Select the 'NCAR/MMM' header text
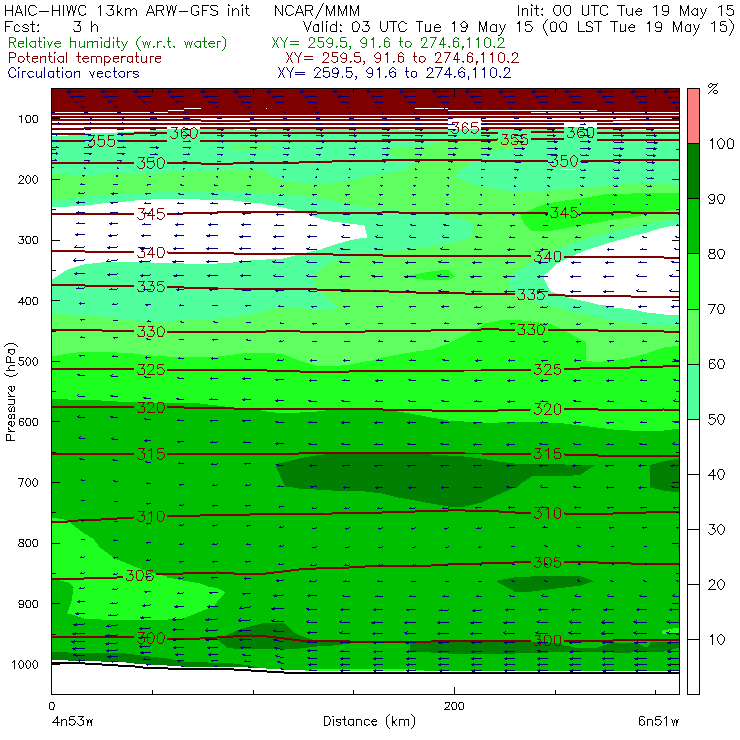 [317, 11]
